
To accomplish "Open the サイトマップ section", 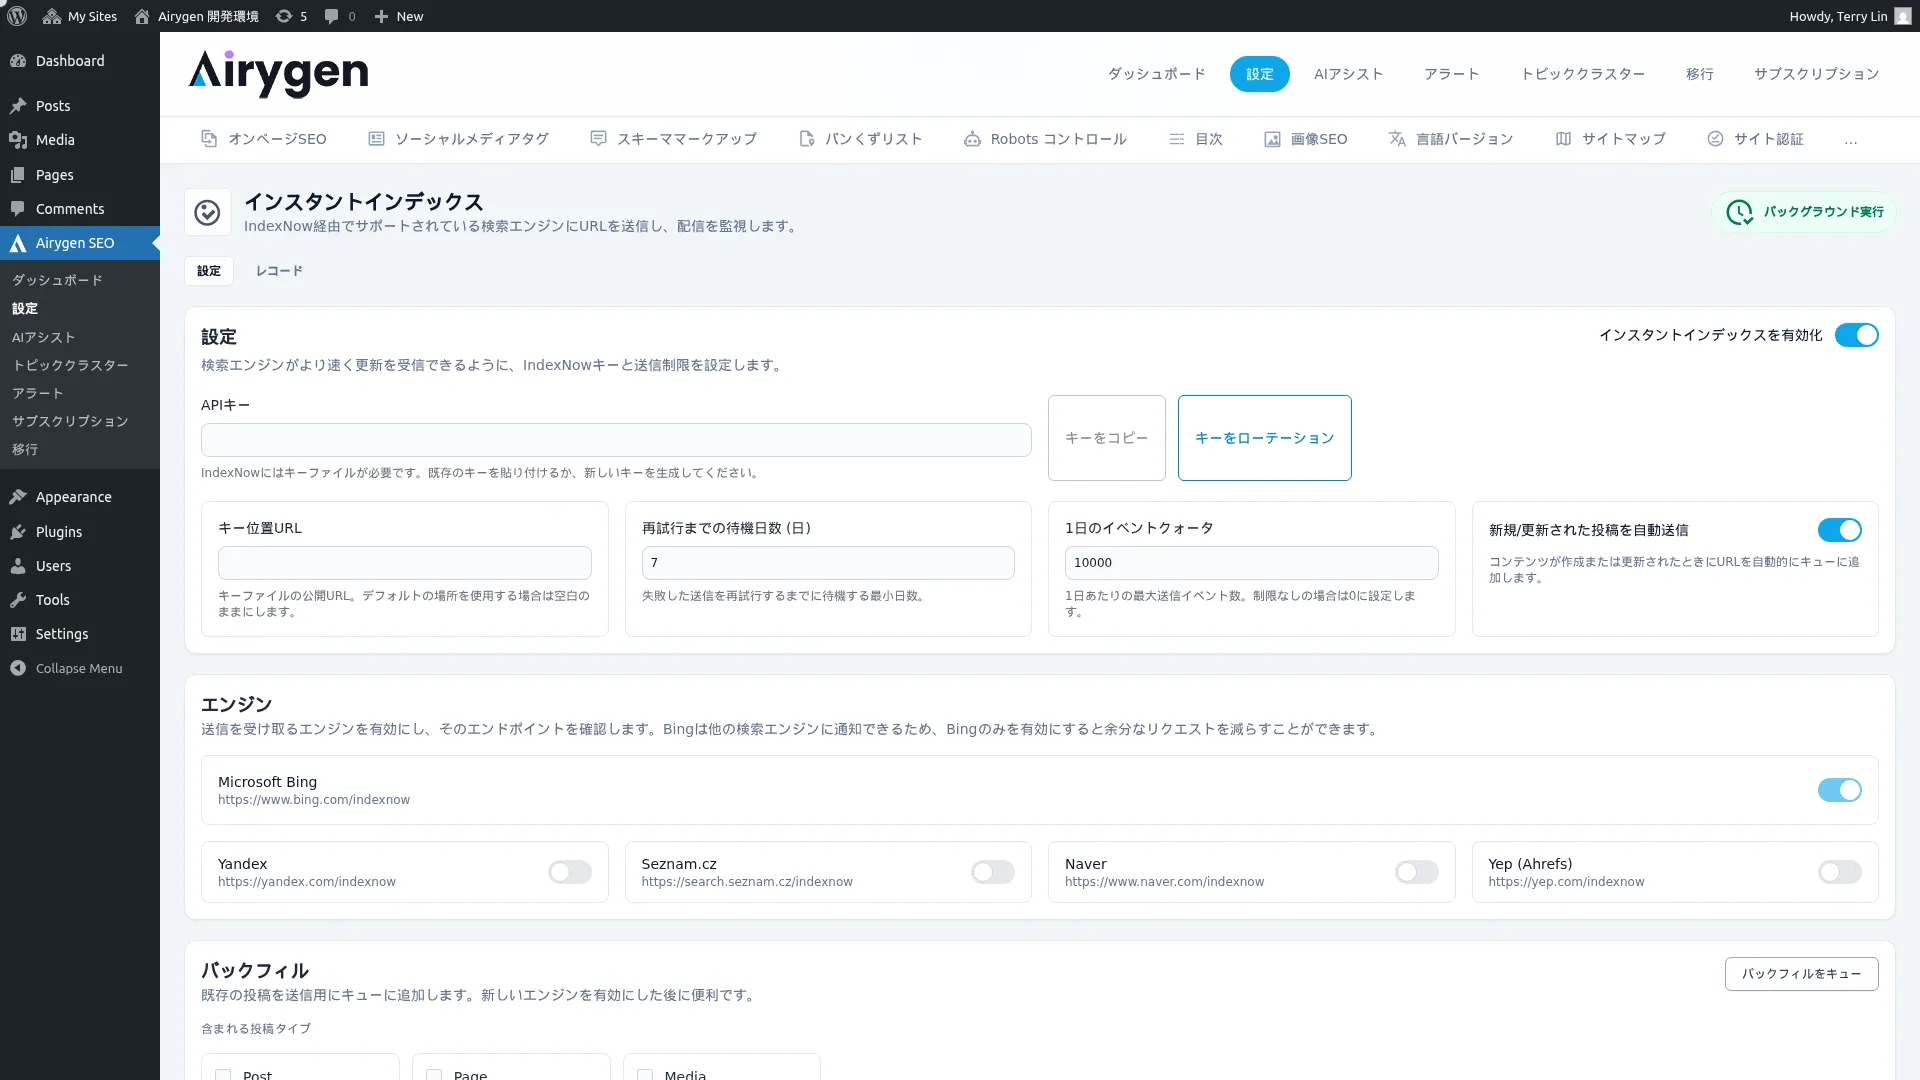I will [x=1610, y=139].
